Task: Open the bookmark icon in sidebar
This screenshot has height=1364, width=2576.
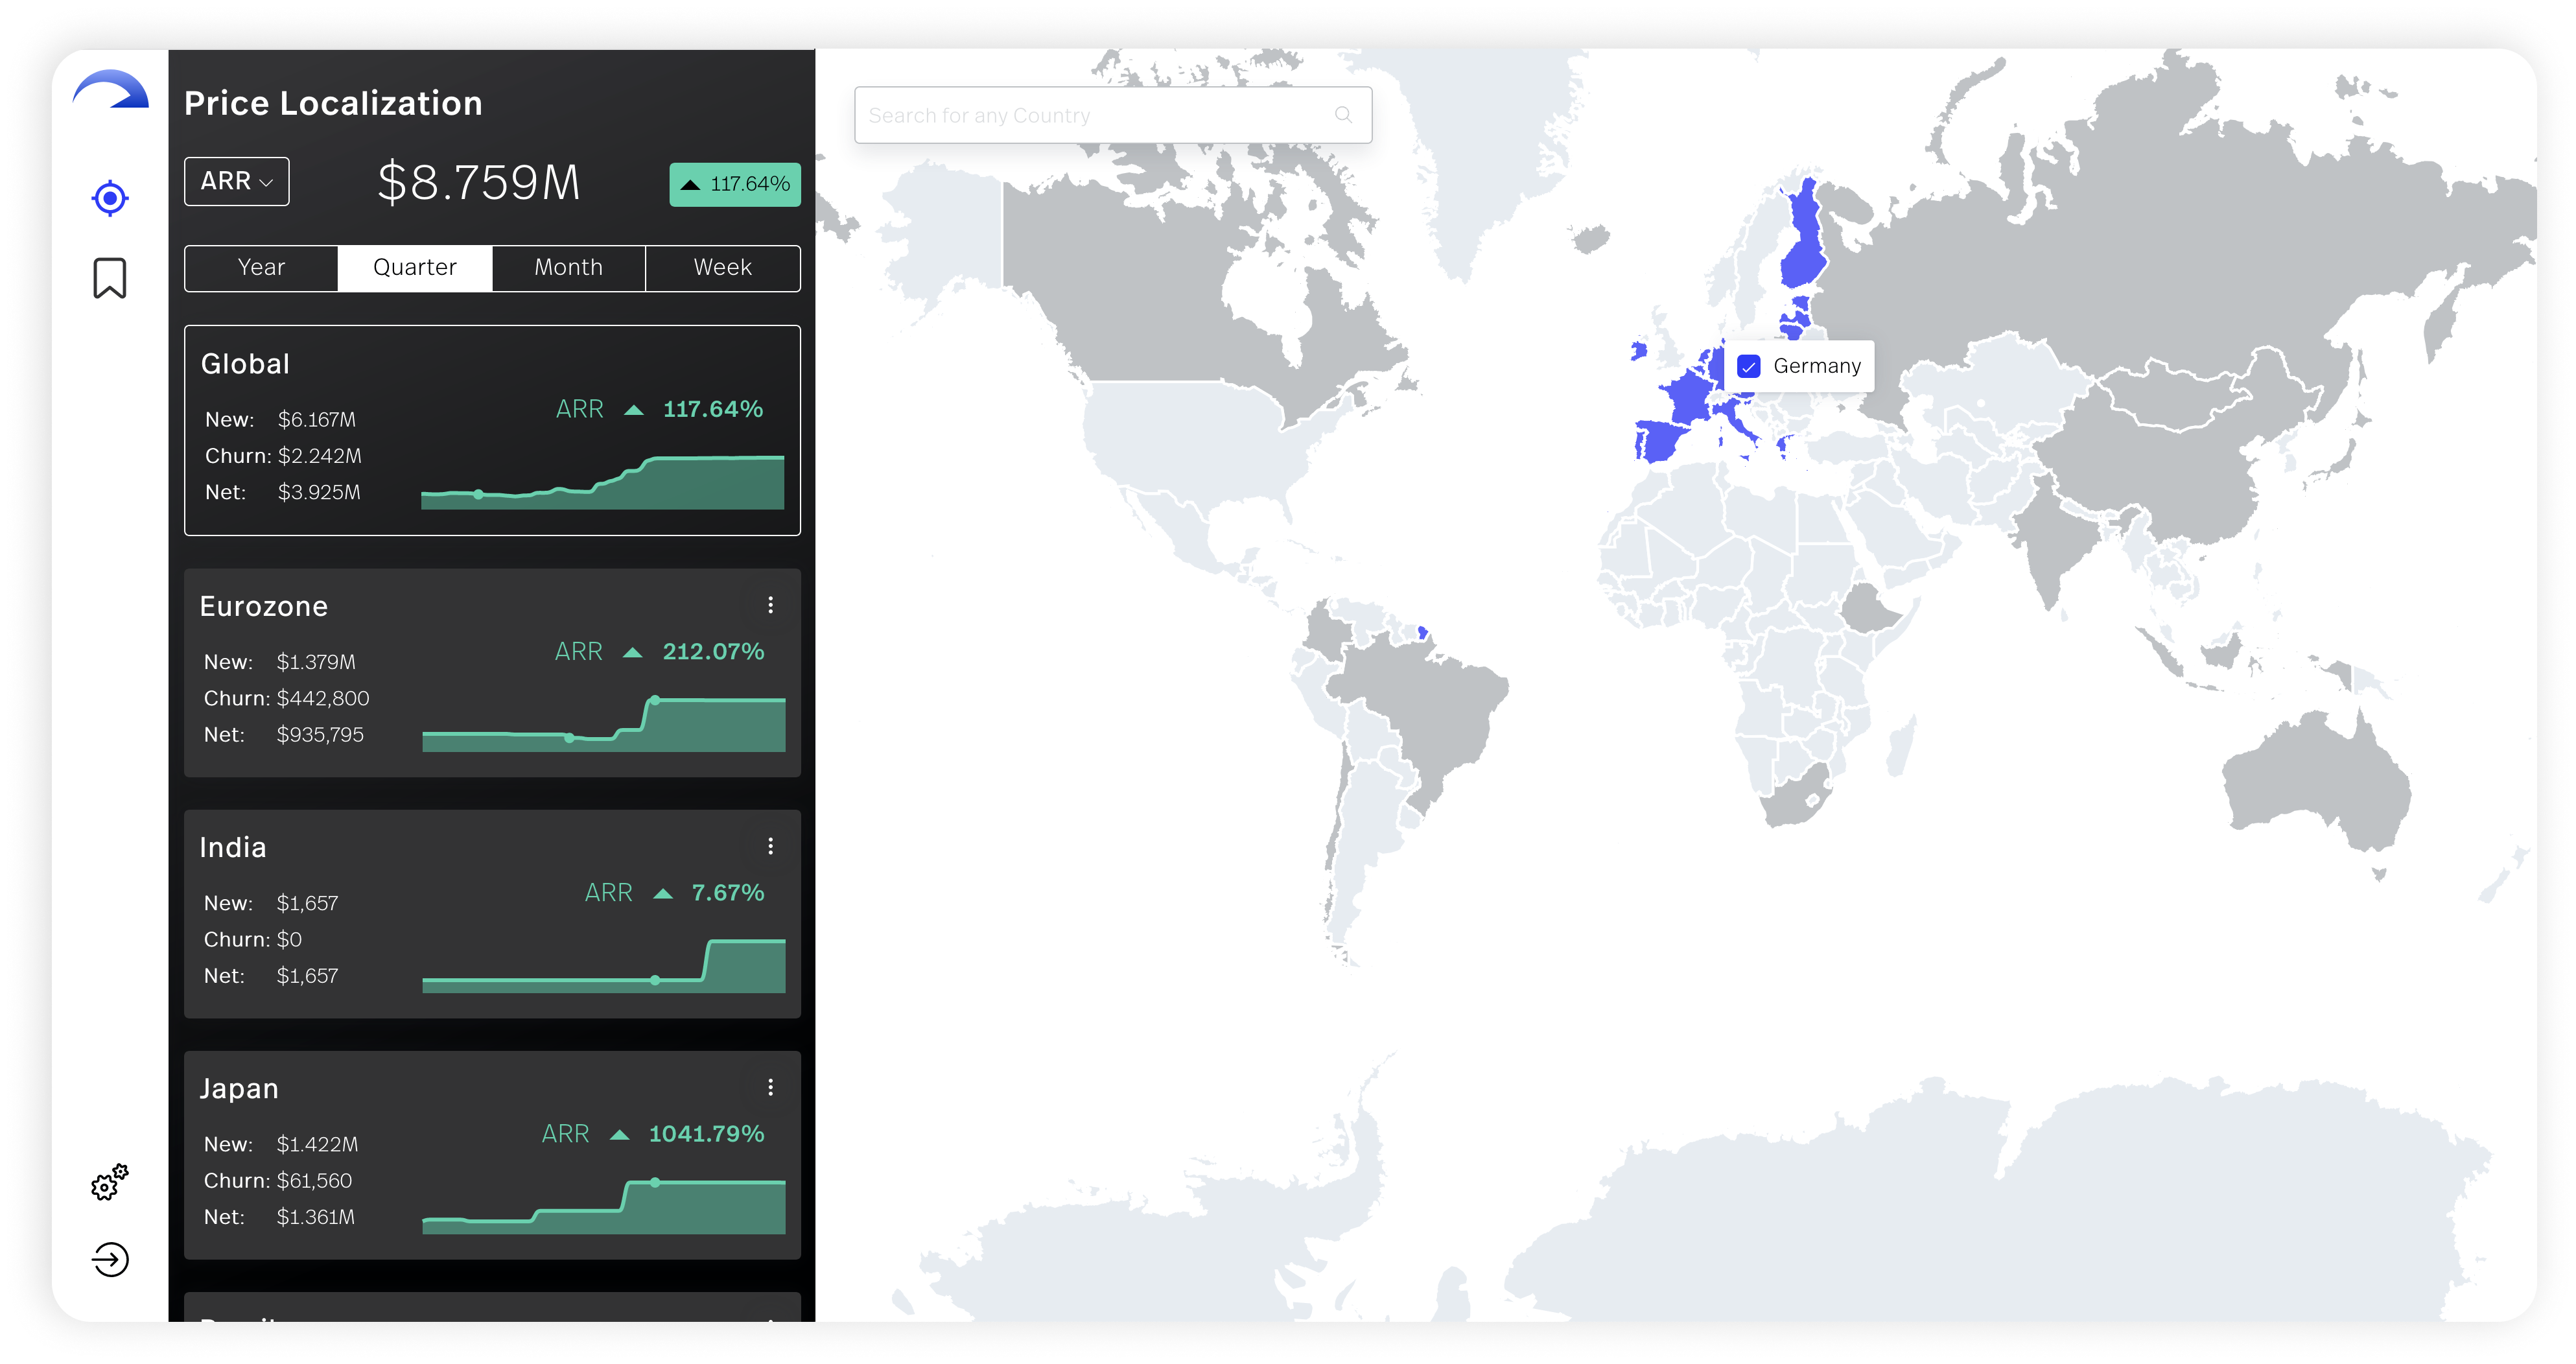Action: coord(110,278)
